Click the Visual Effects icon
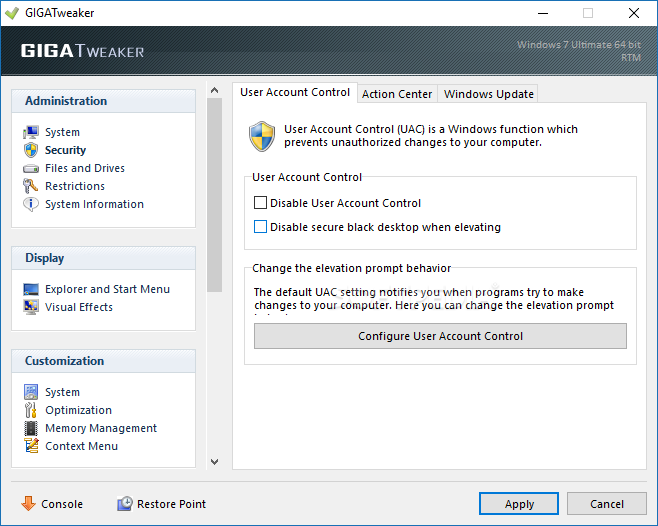Image resolution: width=658 pixels, height=526 pixels. tap(31, 307)
